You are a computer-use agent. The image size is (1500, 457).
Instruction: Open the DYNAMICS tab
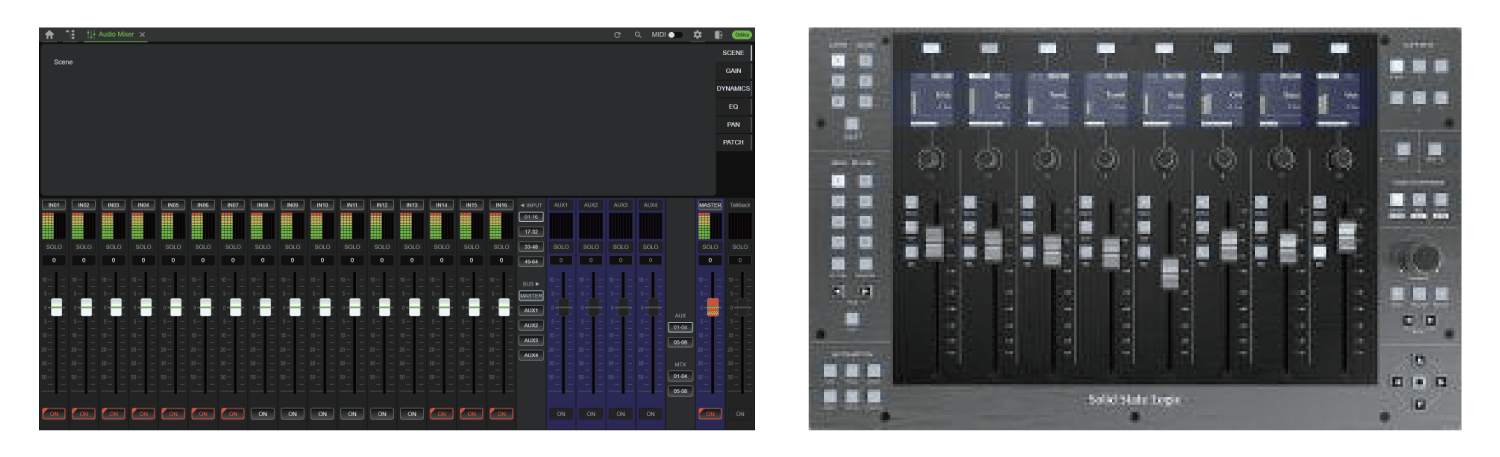tap(733, 88)
